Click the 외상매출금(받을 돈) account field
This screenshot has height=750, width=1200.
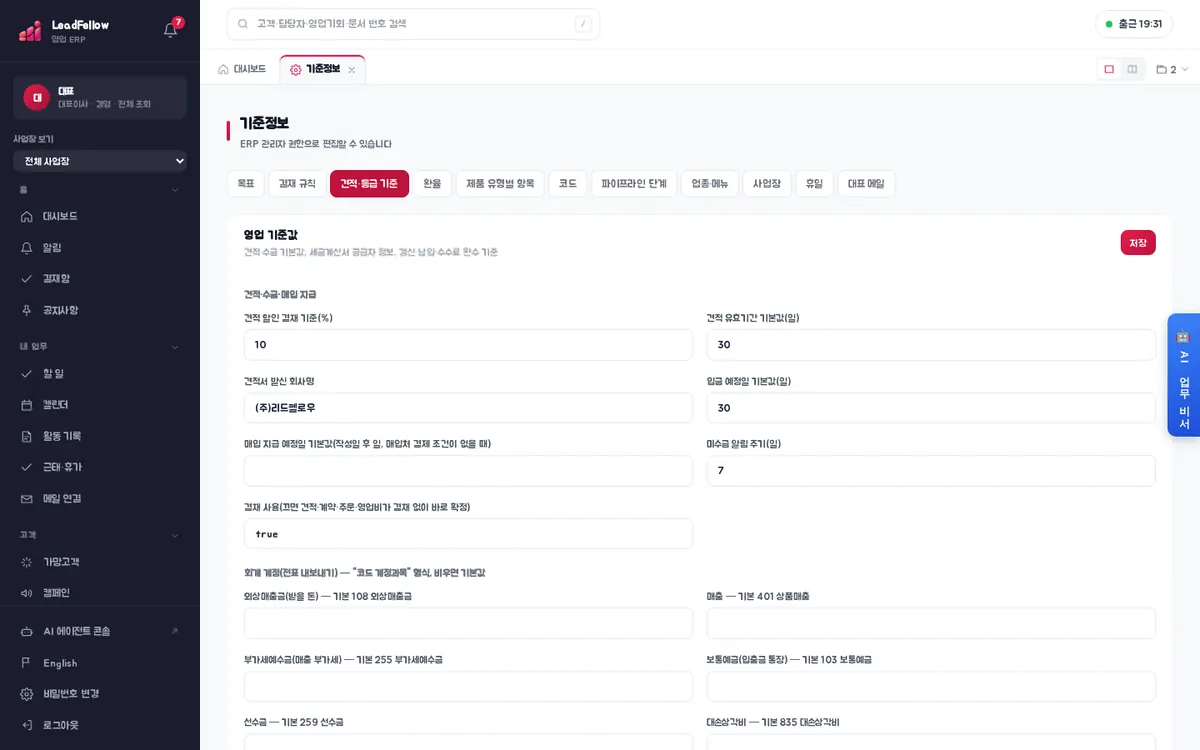468,623
